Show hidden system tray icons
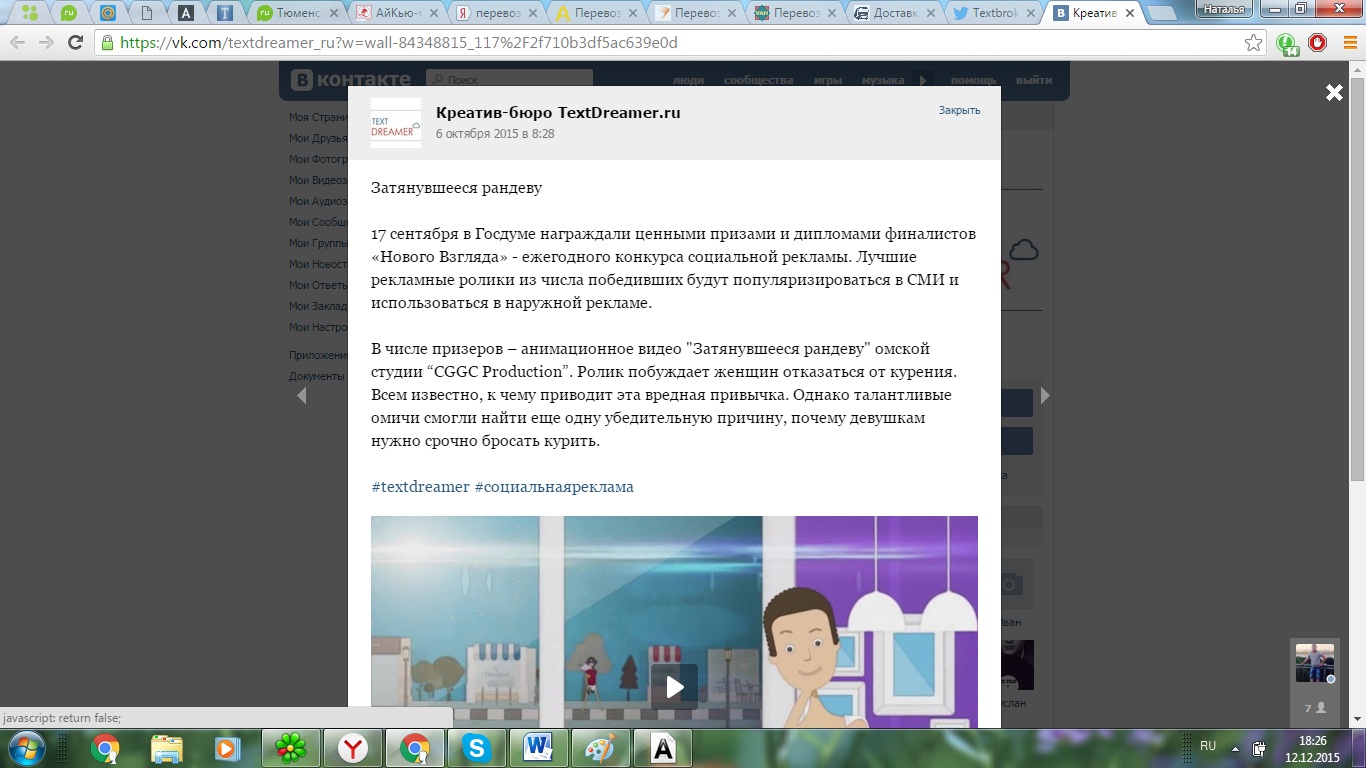Image resolution: width=1366 pixels, height=768 pixels. coord(1235,748)
